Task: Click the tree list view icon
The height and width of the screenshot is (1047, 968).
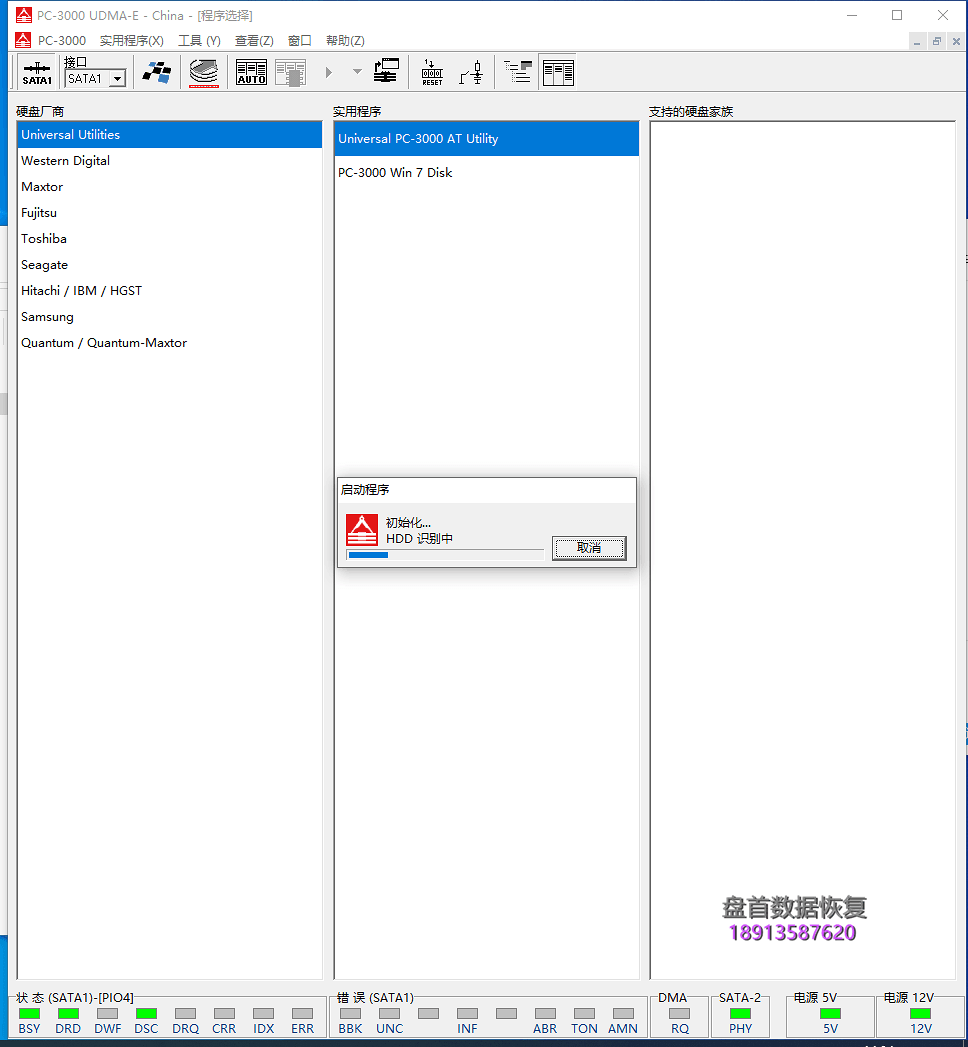Action: (518, 72)
